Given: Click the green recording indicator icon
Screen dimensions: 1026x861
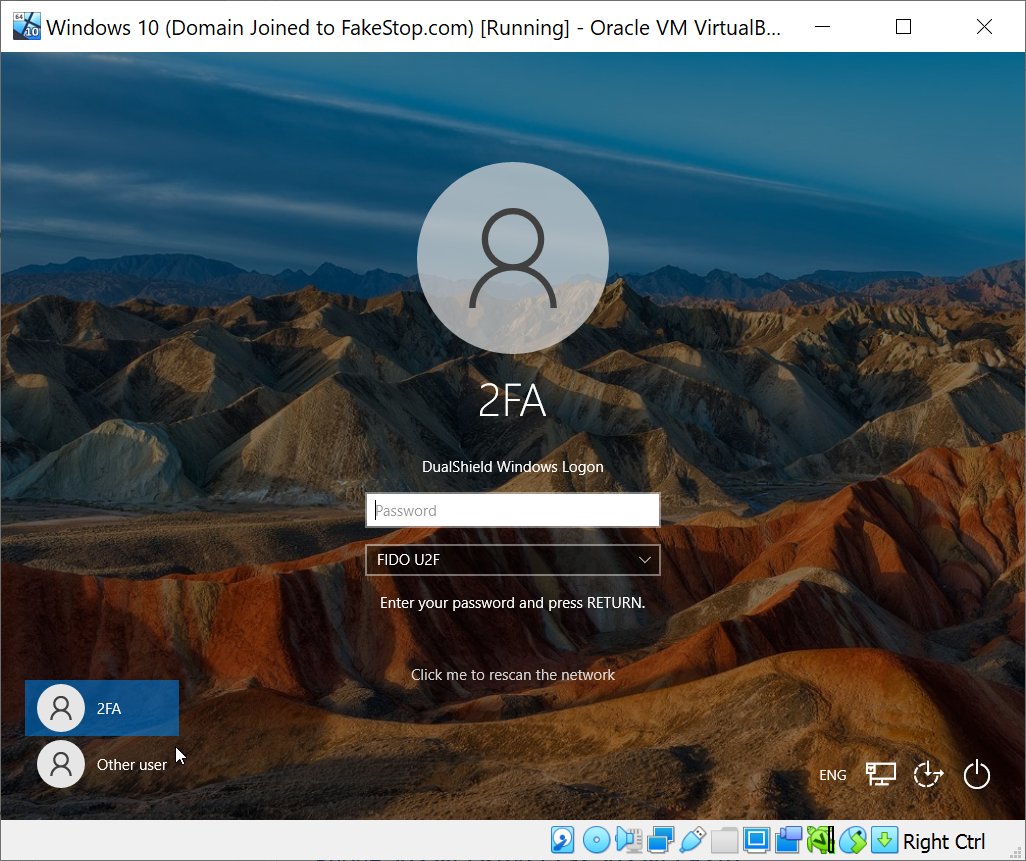Looking at the screenshot, I should (x=820, y=840).
